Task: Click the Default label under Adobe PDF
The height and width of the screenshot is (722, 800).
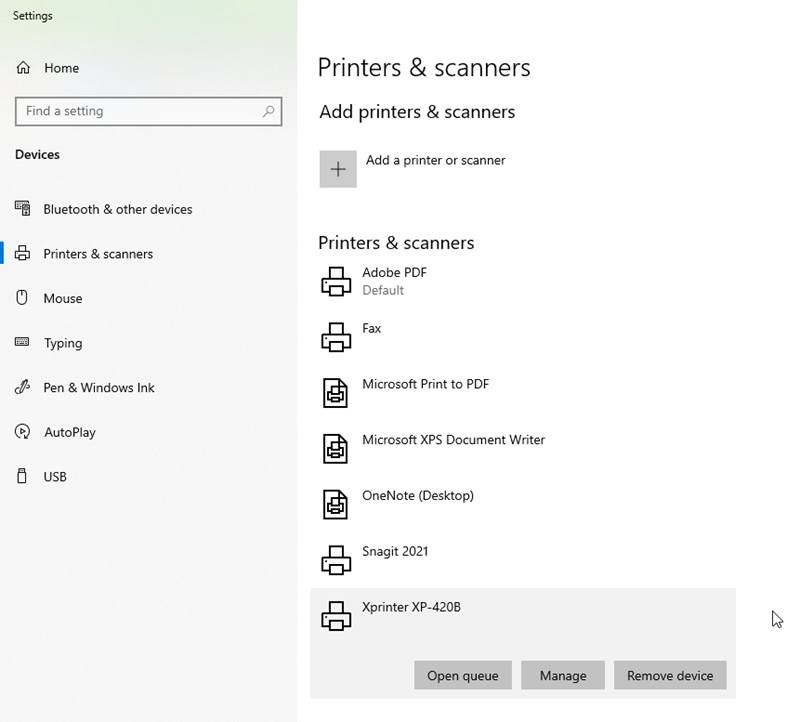Action: coord(383,290)
